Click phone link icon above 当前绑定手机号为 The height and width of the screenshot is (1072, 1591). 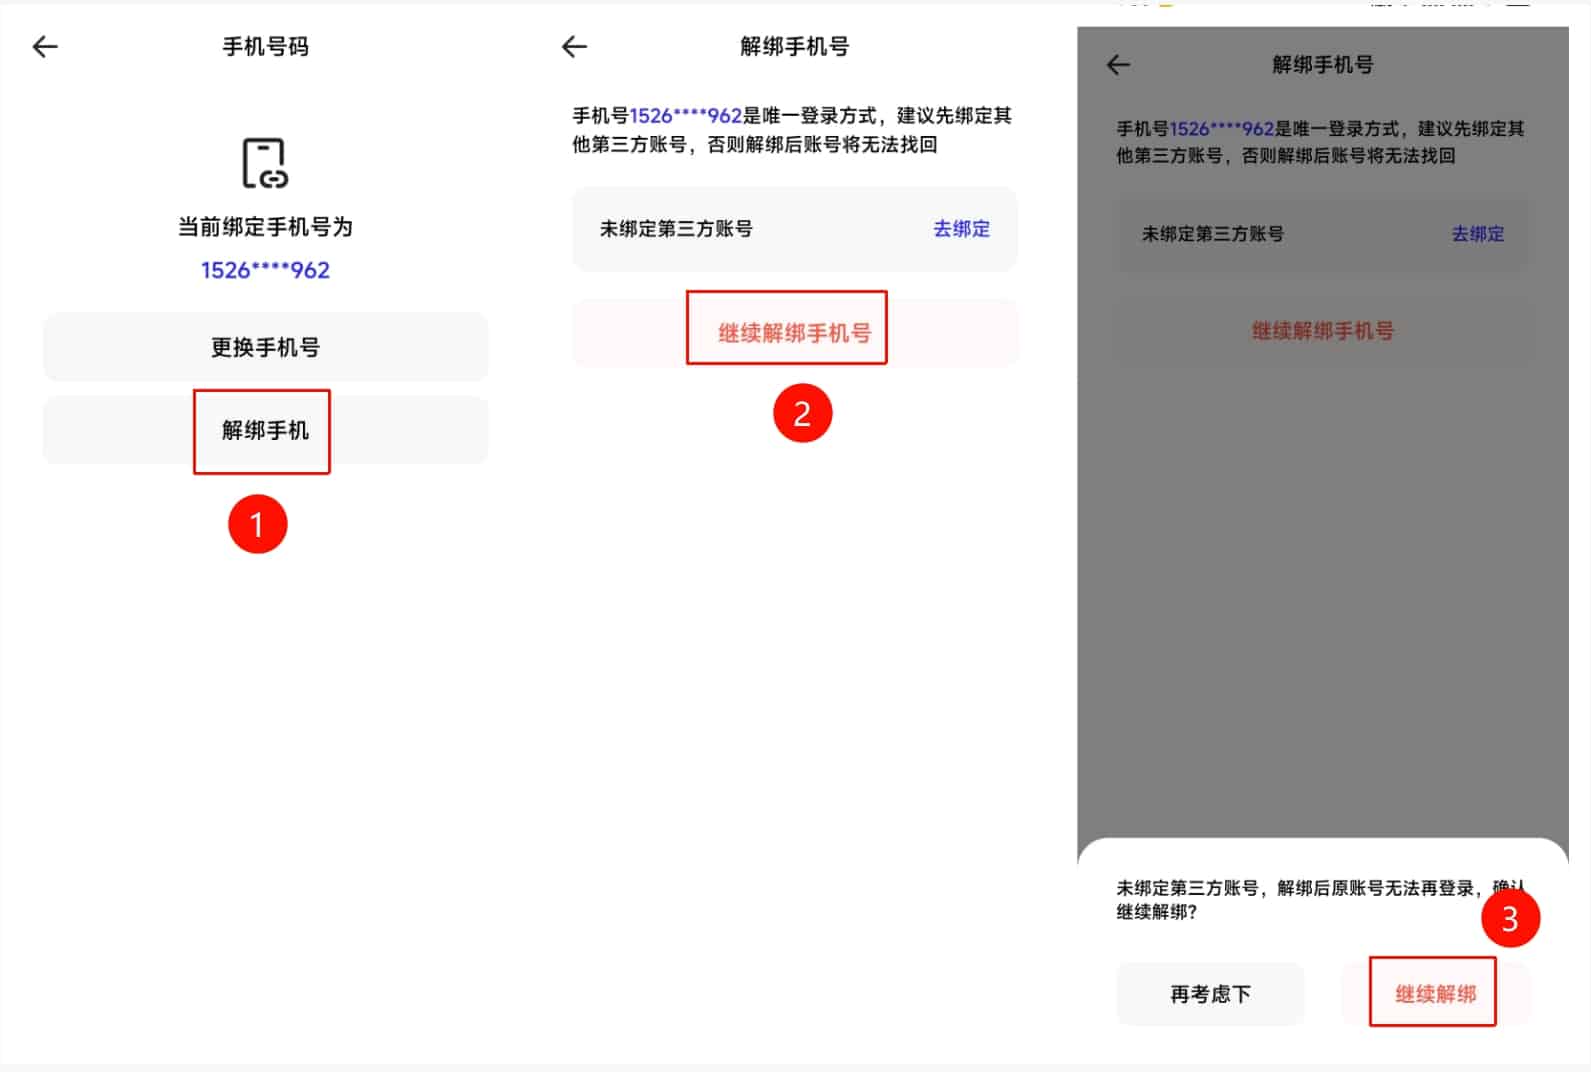[x=265, y=164]
